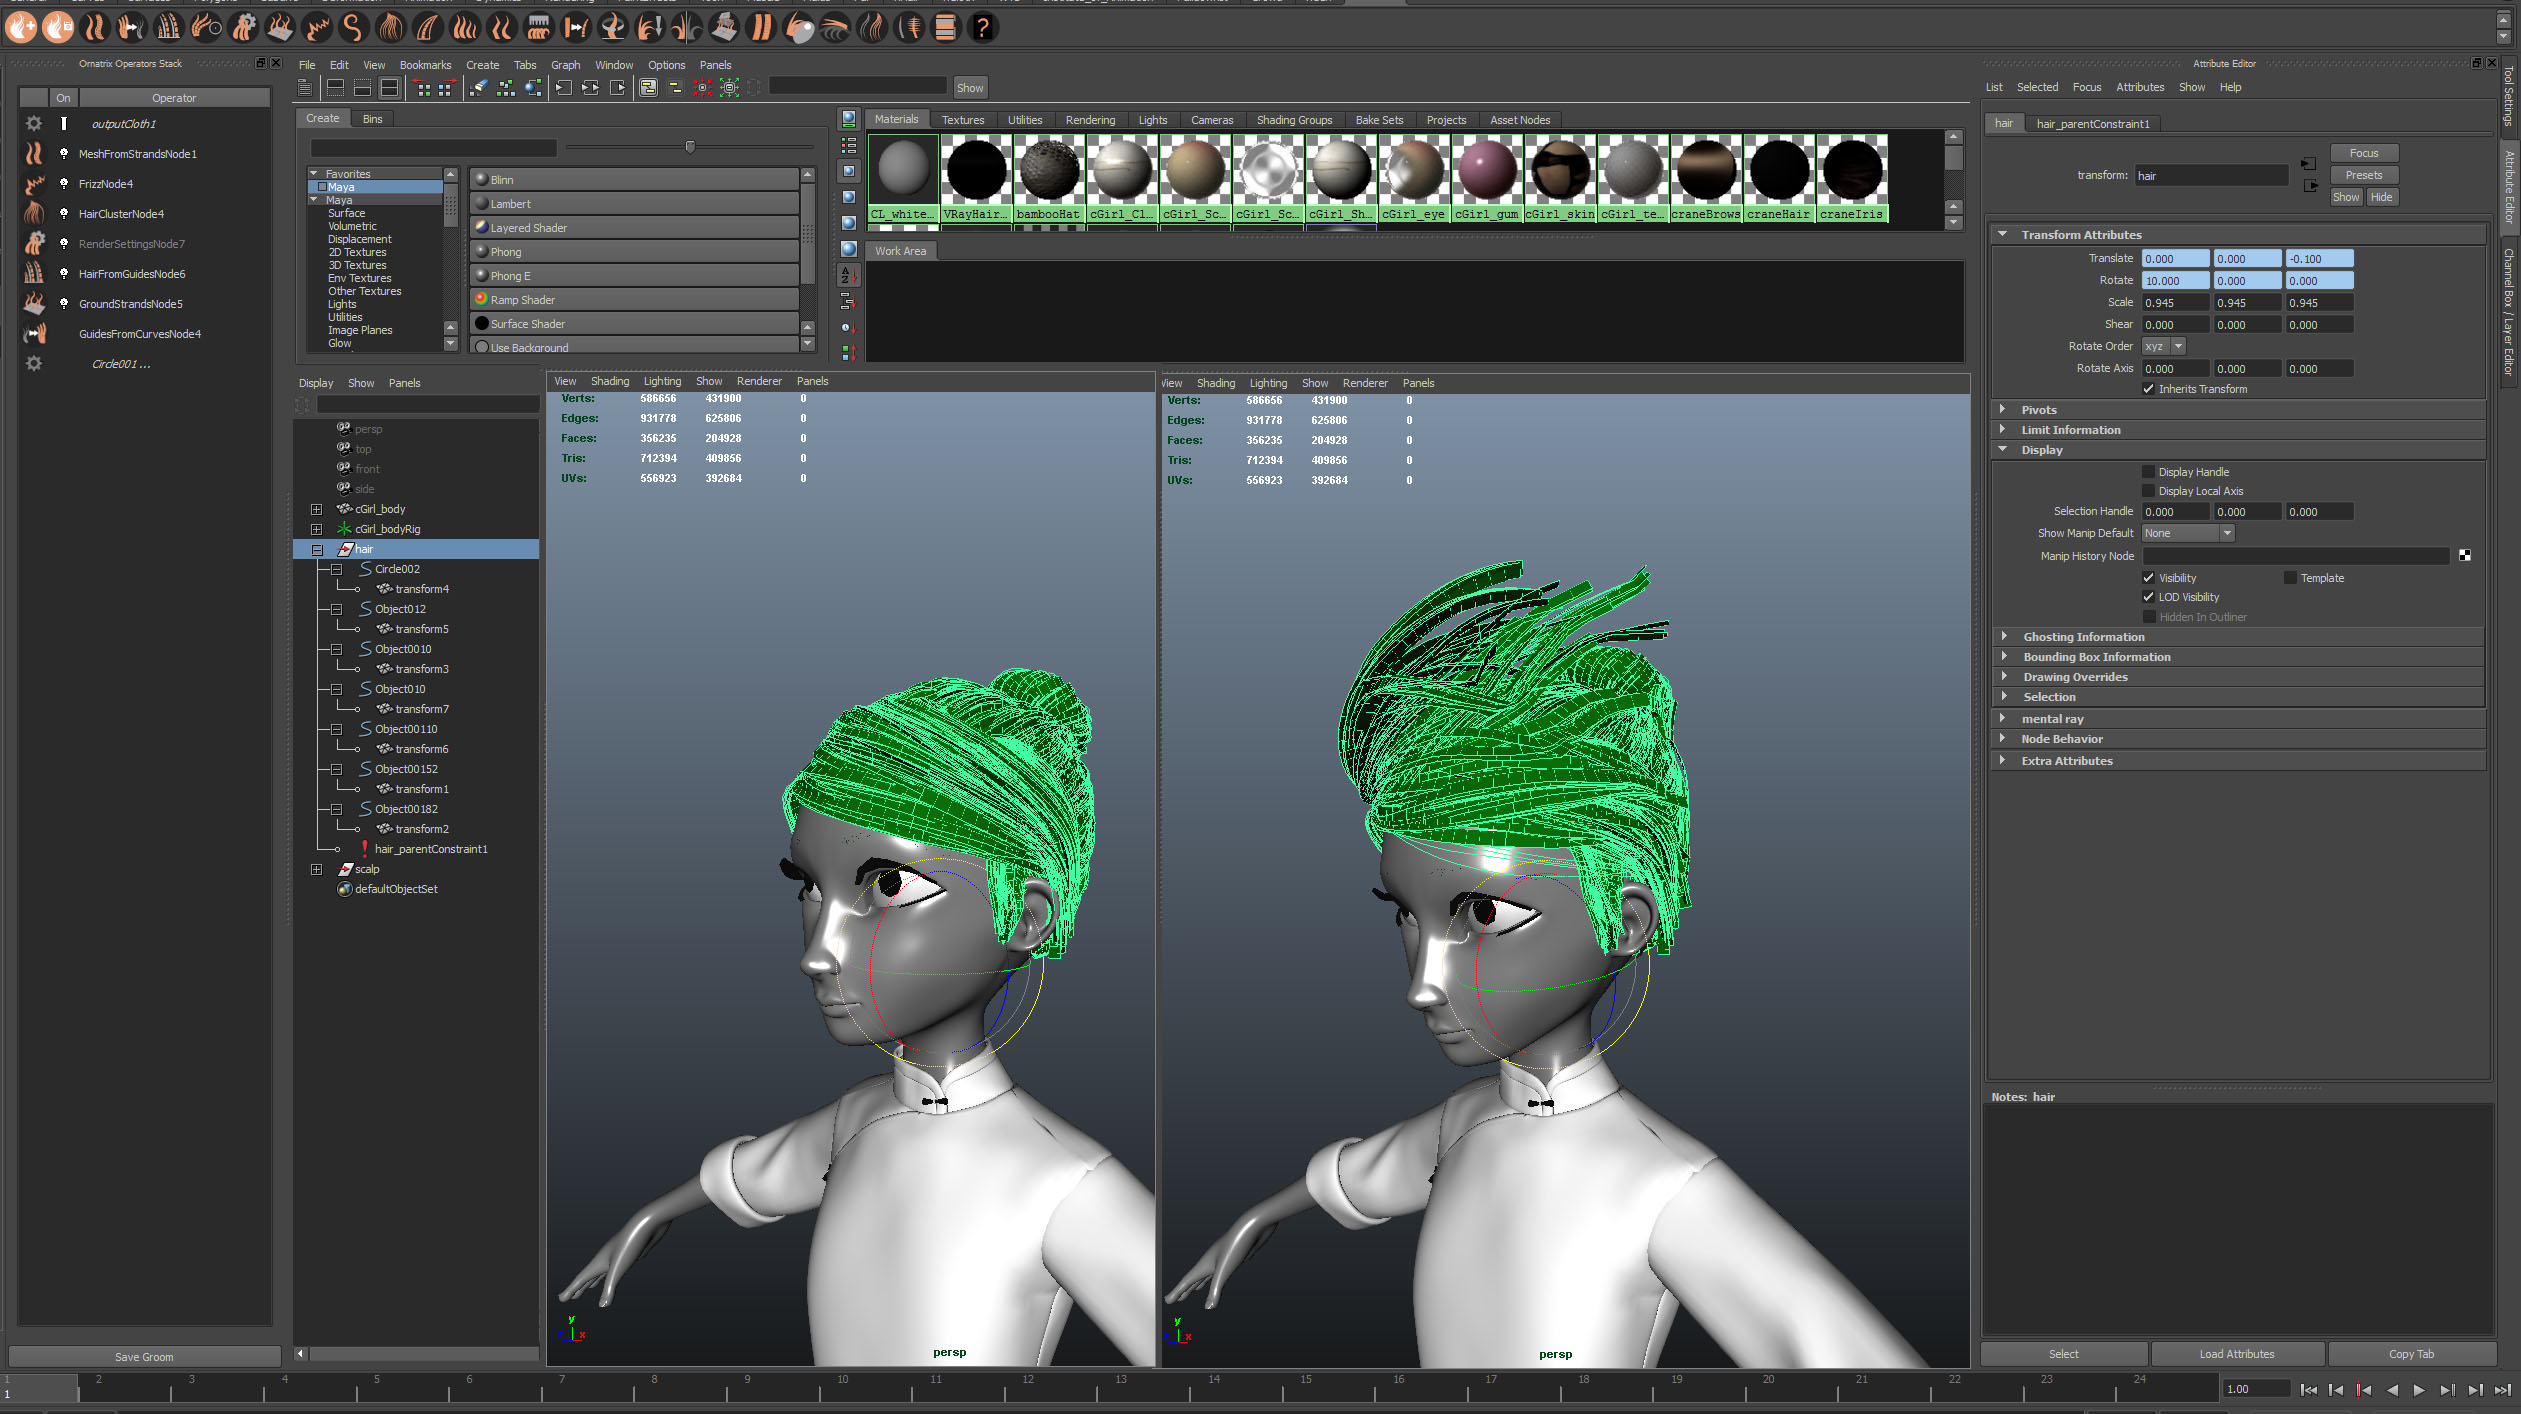Click the Hypershade clear graph eraser icon
The width and height of the screenshot is (2521, 1414).
tap(478, 88)
